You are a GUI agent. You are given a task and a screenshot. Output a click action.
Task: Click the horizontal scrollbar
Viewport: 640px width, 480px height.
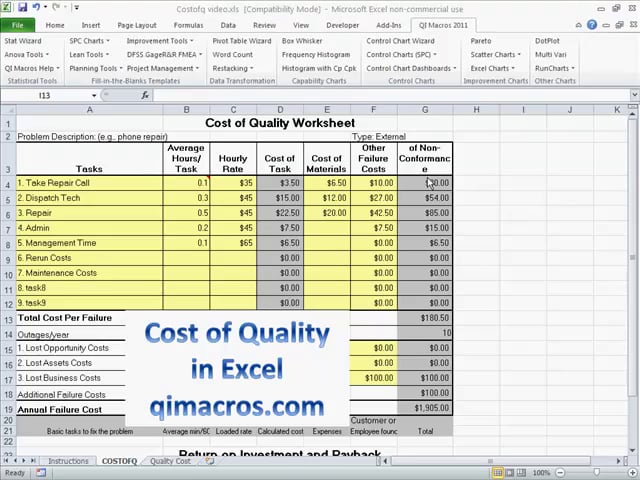[490, 461]
